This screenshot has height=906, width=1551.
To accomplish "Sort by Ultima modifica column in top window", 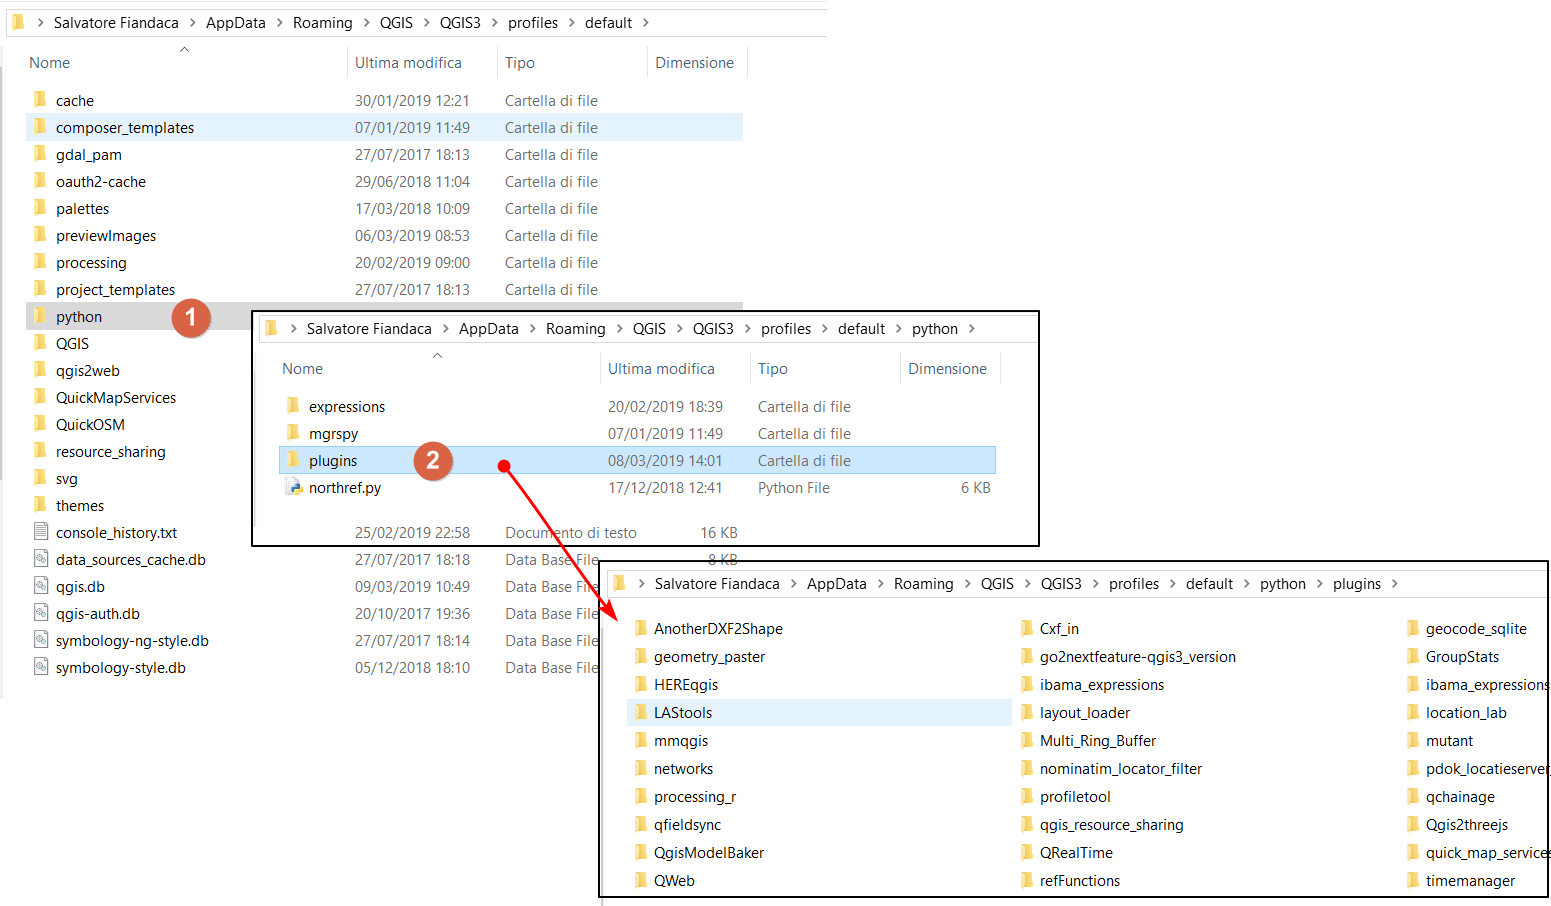I will [408, 63].
